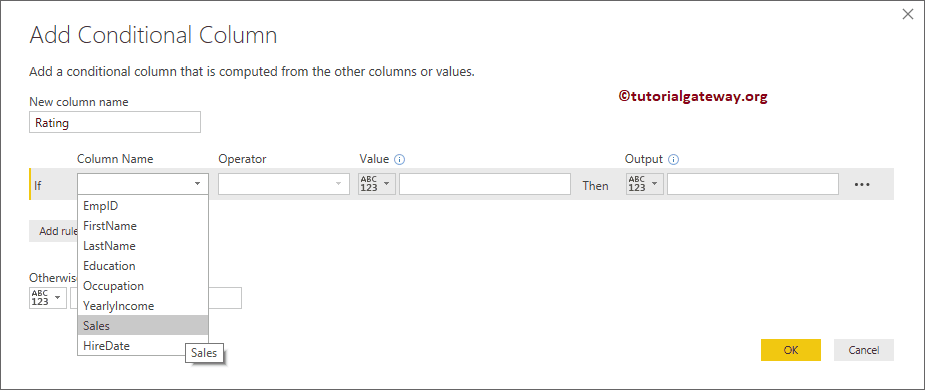The image size is (925, 390).
Task: Click into the Output text box
Action: click(x=753, y=184)
